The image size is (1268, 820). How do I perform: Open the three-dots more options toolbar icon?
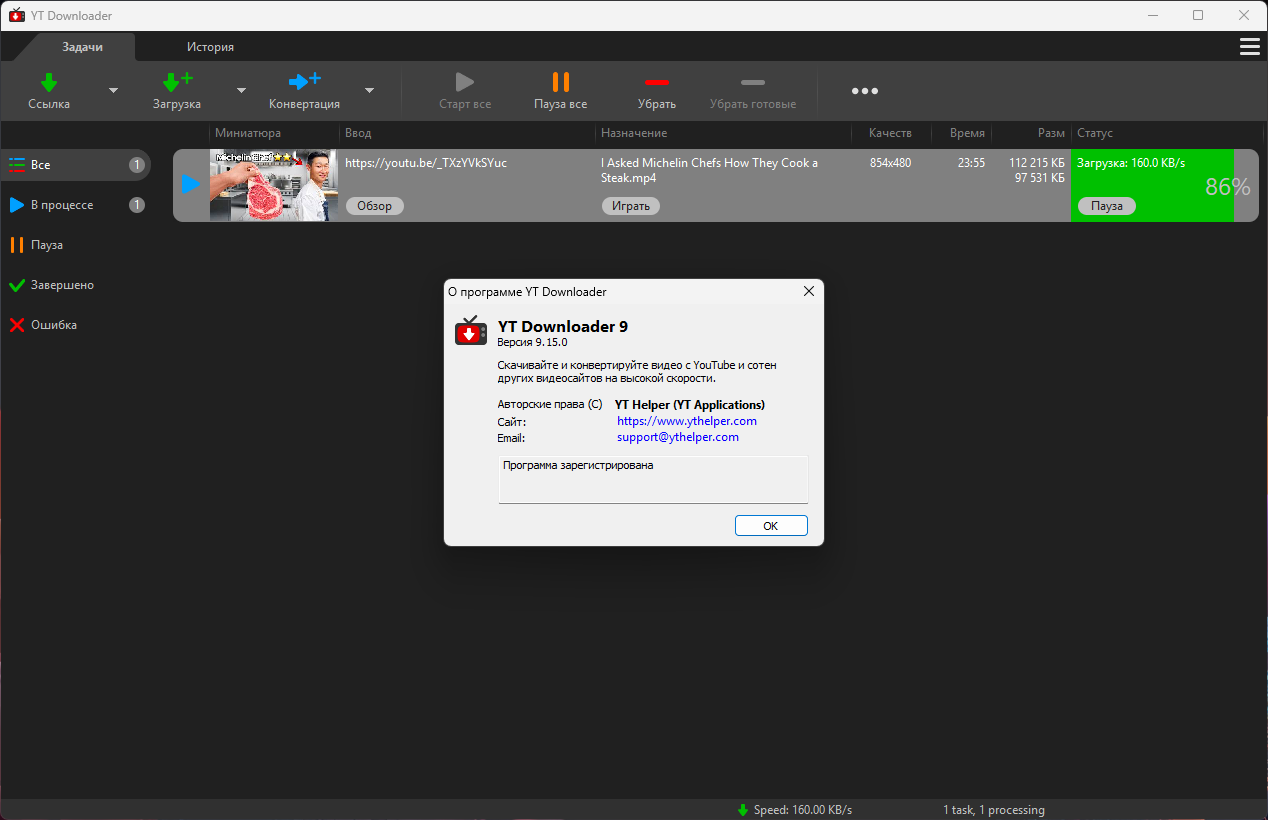click(x=865, y=91)
